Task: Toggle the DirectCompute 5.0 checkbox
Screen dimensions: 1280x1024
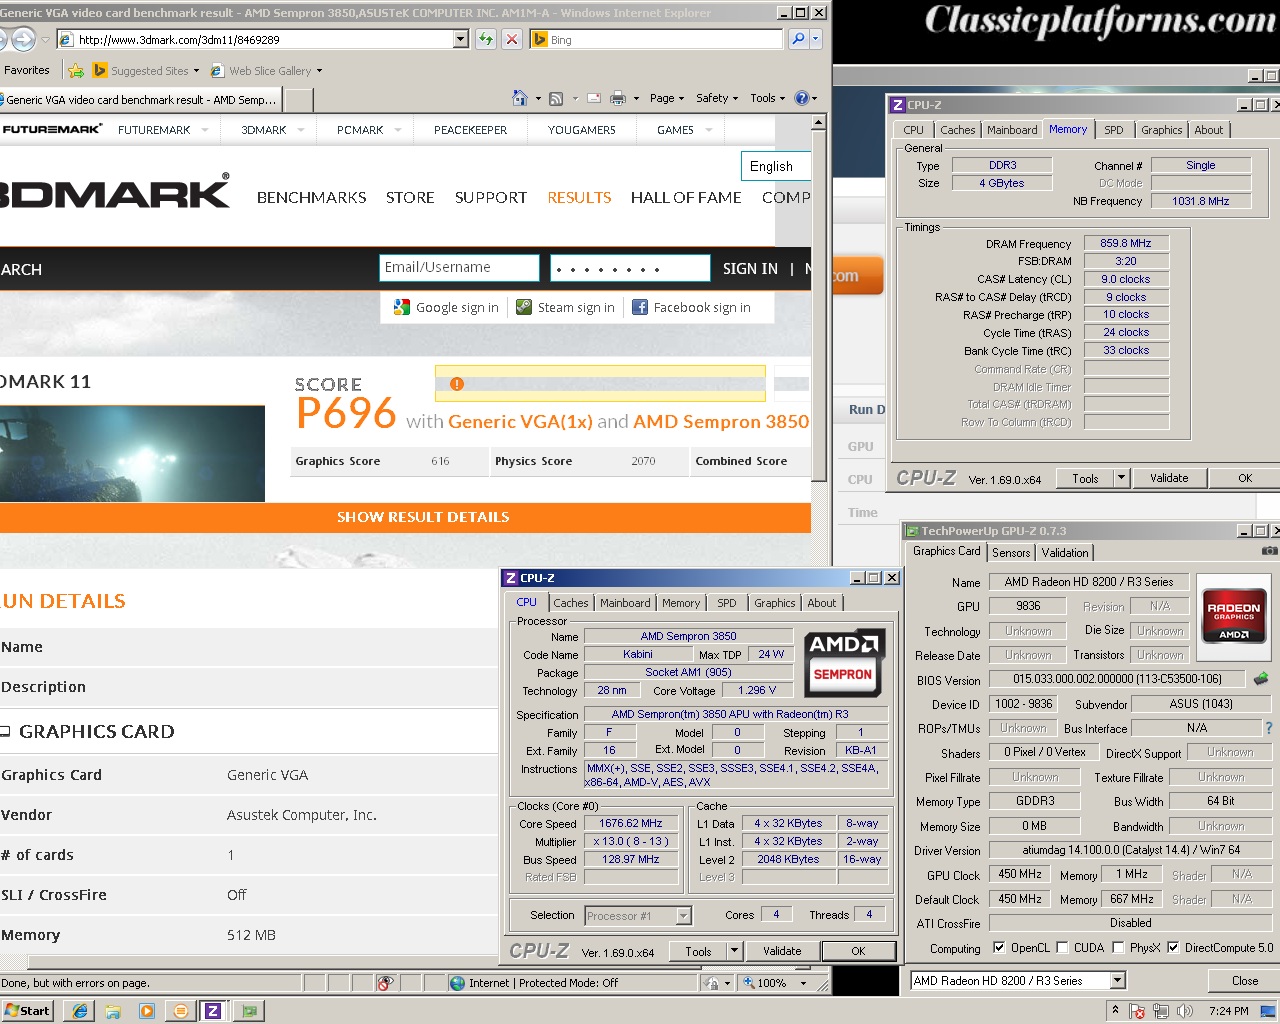Action: coord(1173,947)
